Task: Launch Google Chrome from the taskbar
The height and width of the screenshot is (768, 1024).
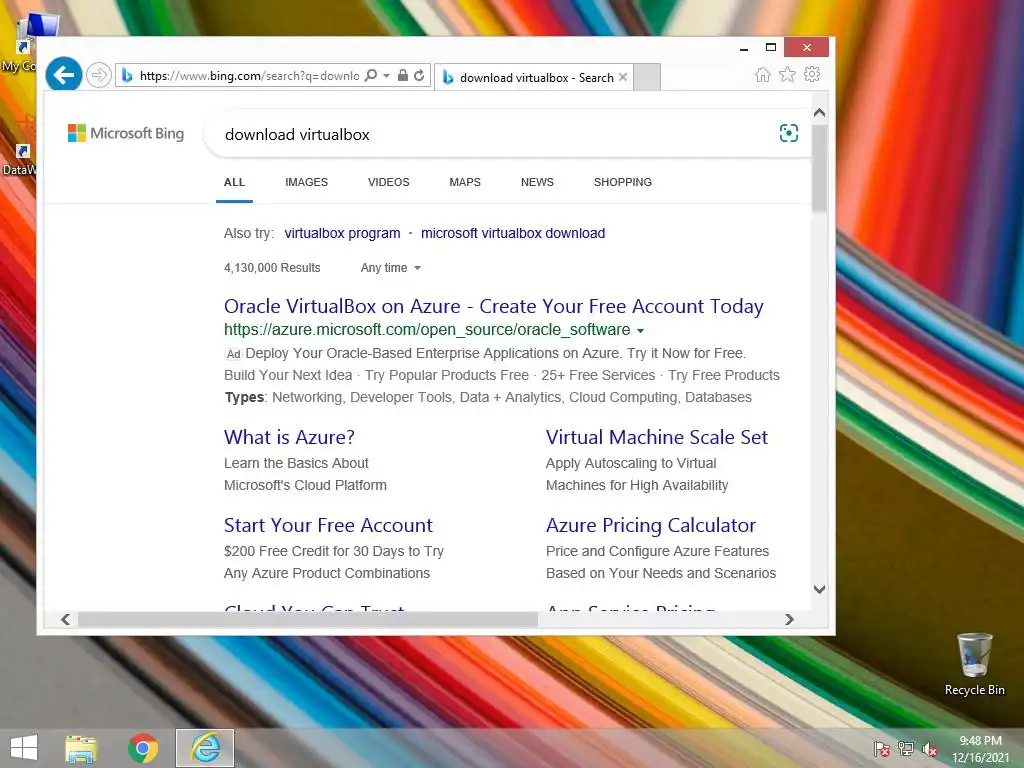Action: (x=143, y=748)
